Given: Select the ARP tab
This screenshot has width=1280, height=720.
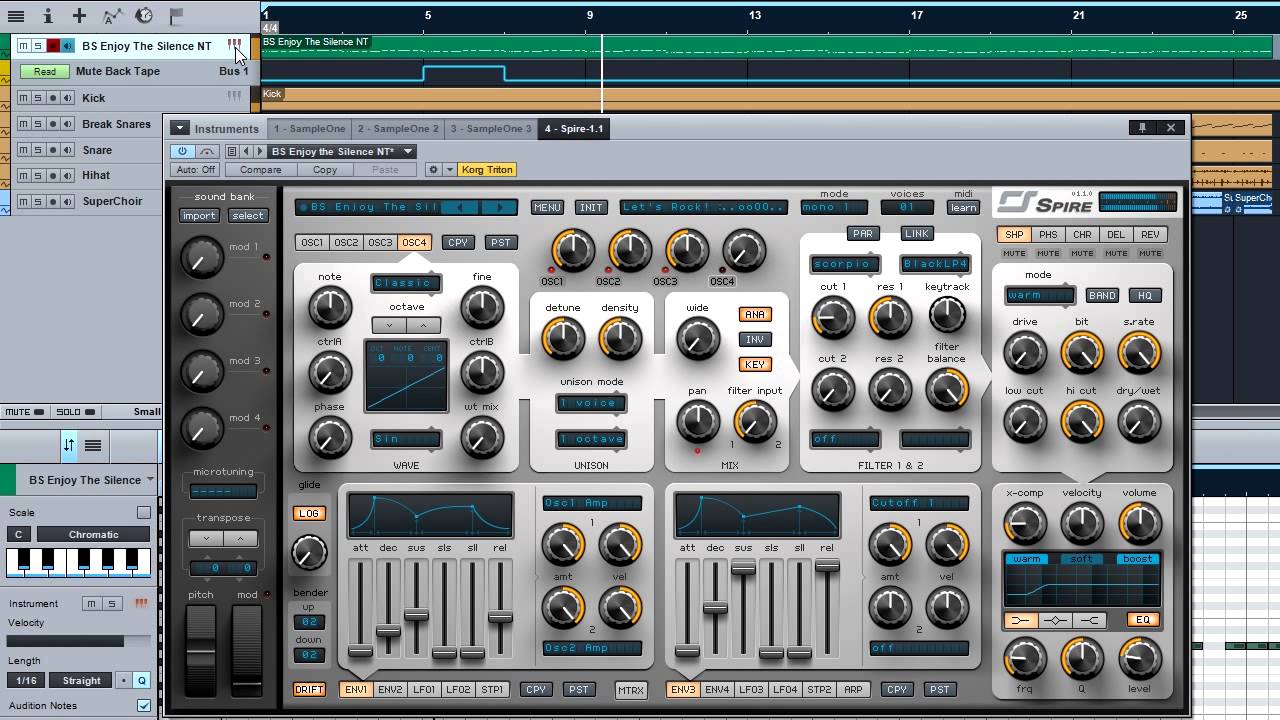Looking at the screenshot, I should click(x=853, y=690).
